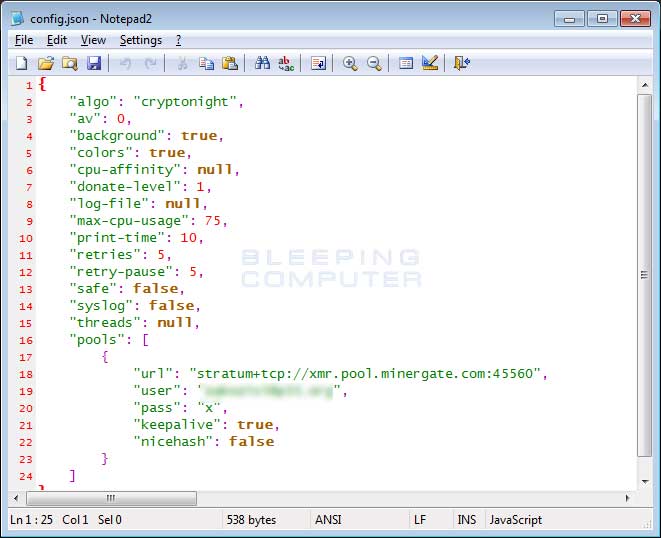661x538 pixels.
Task: Open the Edit menu
Action: 57,40
